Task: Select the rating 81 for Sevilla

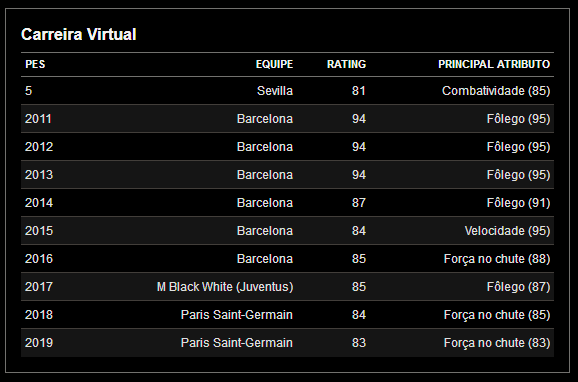Action: [x=359, y=91]
